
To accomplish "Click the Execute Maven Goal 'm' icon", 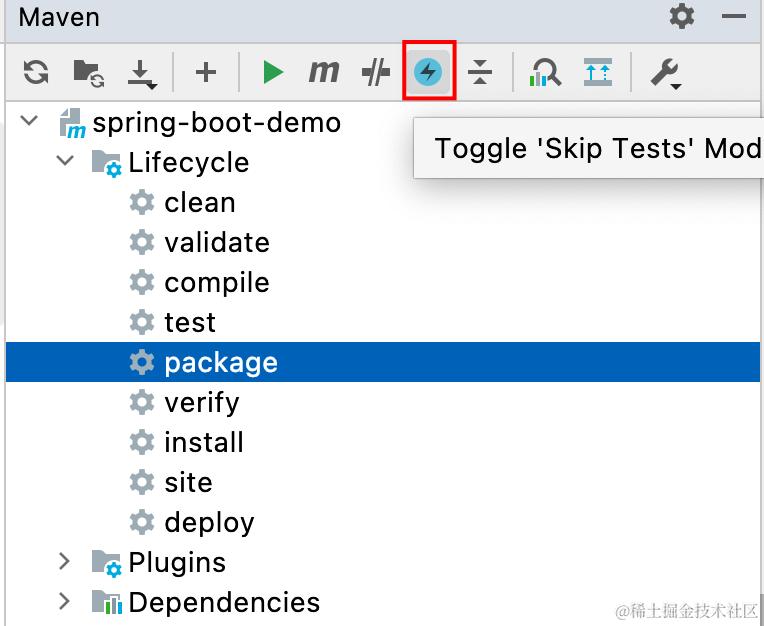I will click(323, 71).
